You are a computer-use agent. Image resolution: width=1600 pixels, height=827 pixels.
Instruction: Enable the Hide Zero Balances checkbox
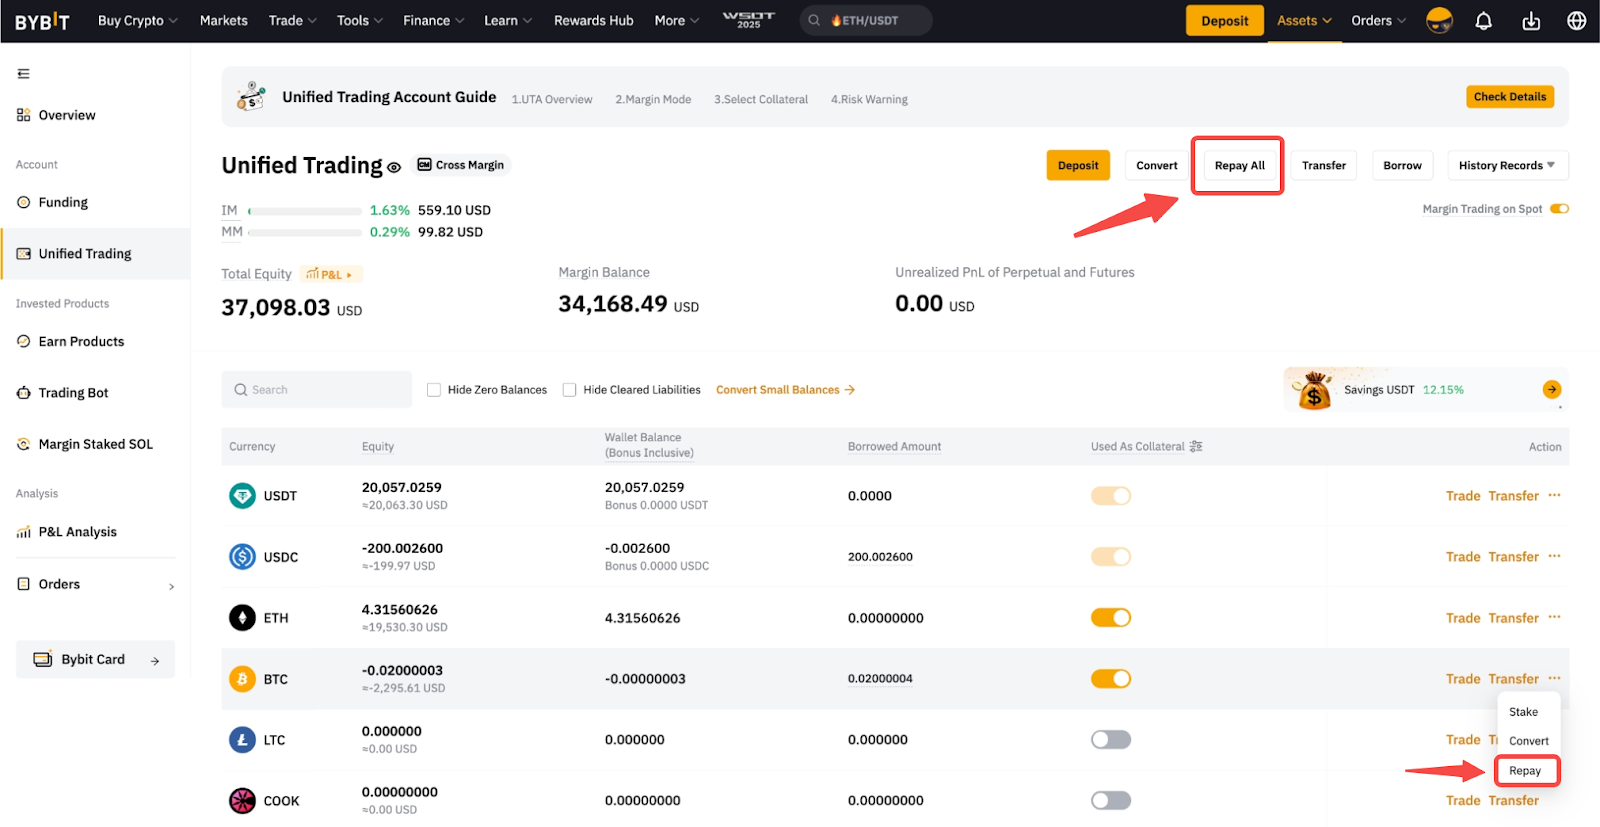[434, 390]
